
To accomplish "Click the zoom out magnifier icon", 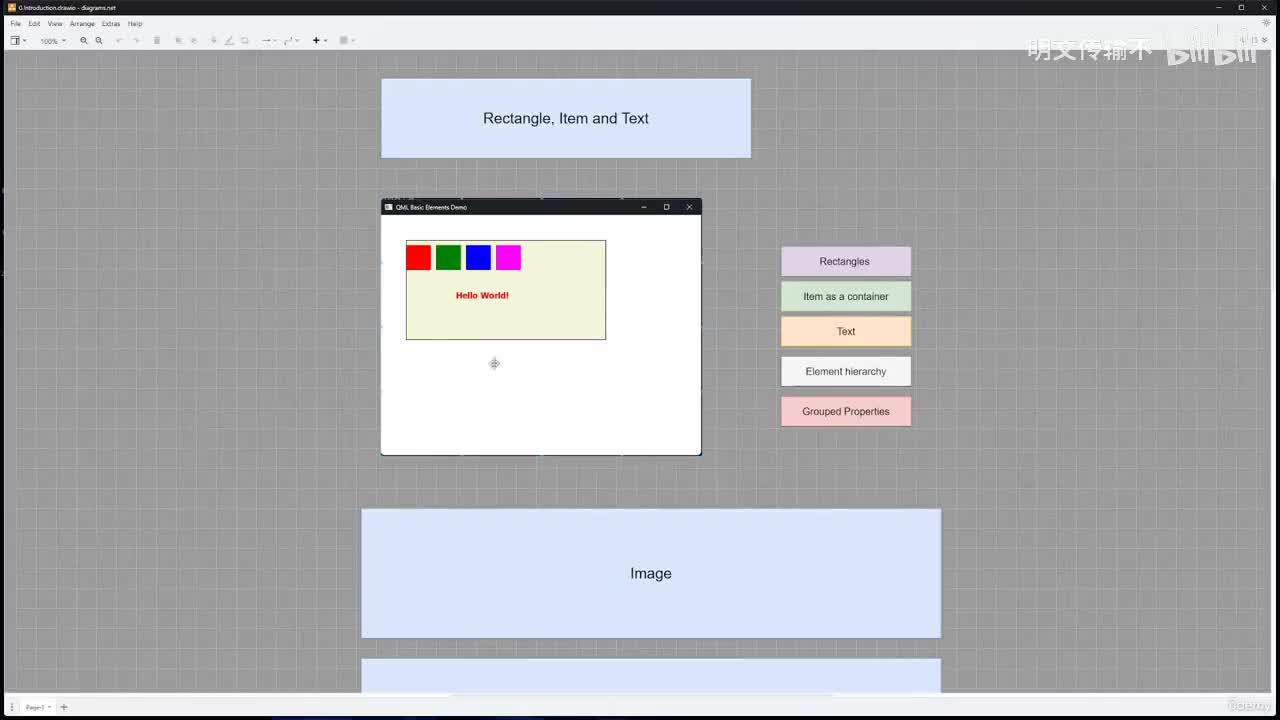I will (99, 41).
